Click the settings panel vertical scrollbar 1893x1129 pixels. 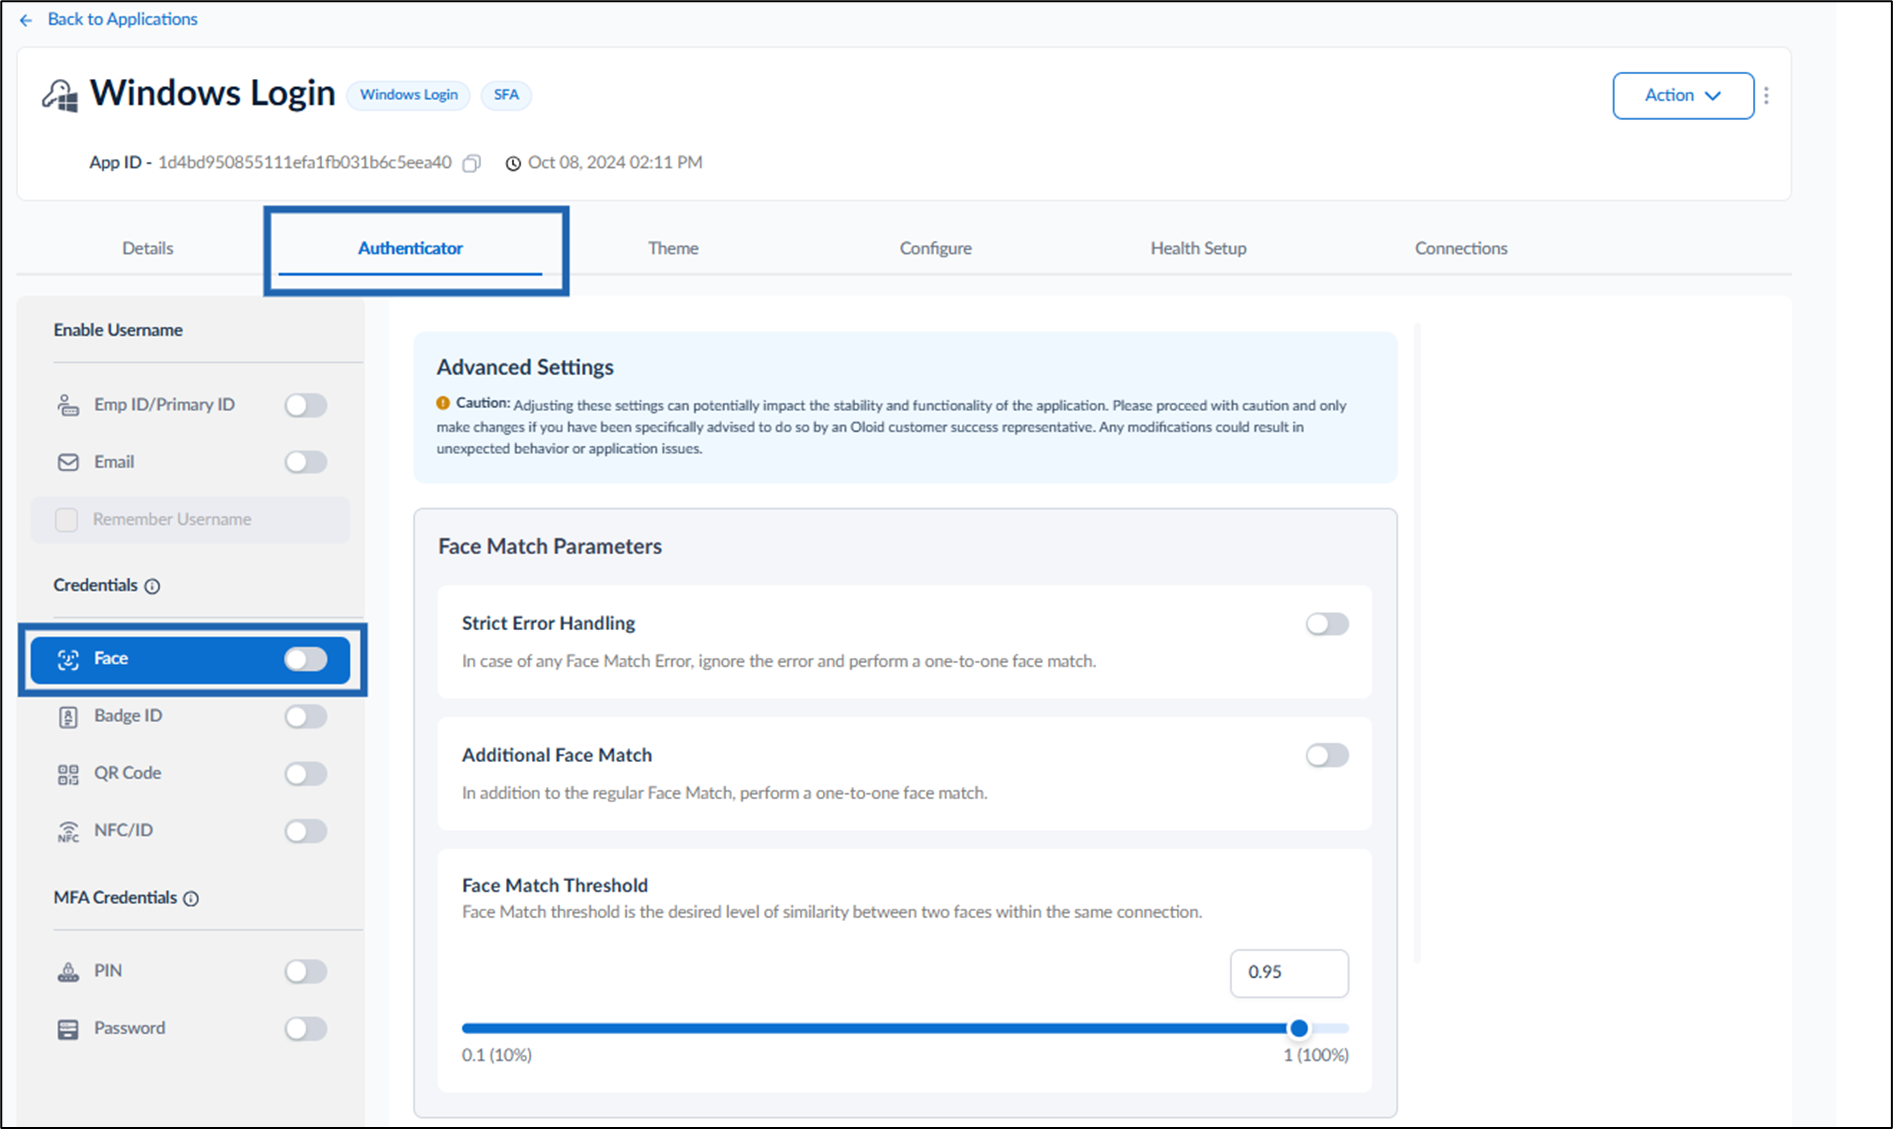pyautogui.click(x=1417, y=644)
